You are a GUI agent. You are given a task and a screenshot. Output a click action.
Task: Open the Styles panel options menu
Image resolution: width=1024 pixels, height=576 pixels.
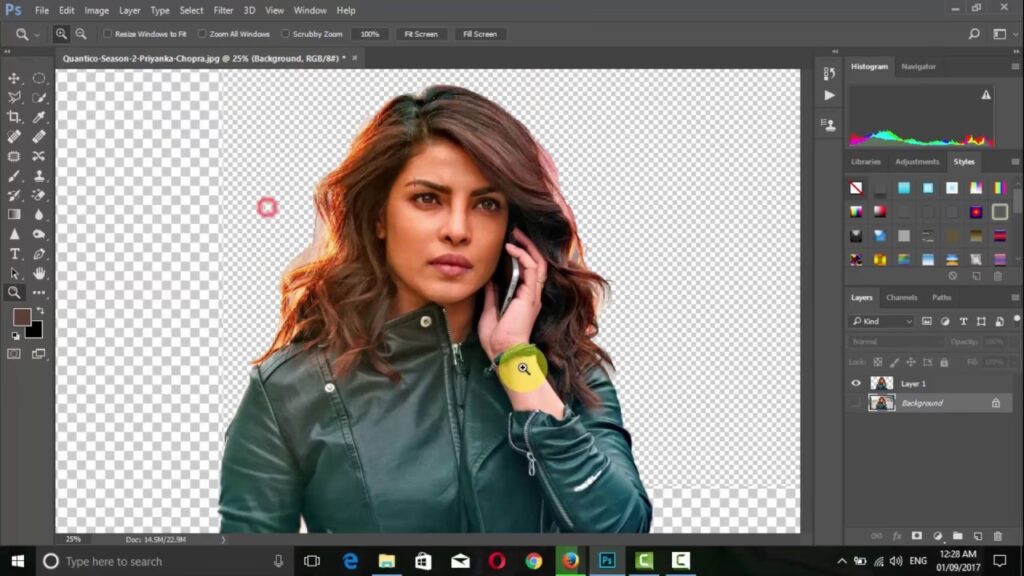point(1015,161)
